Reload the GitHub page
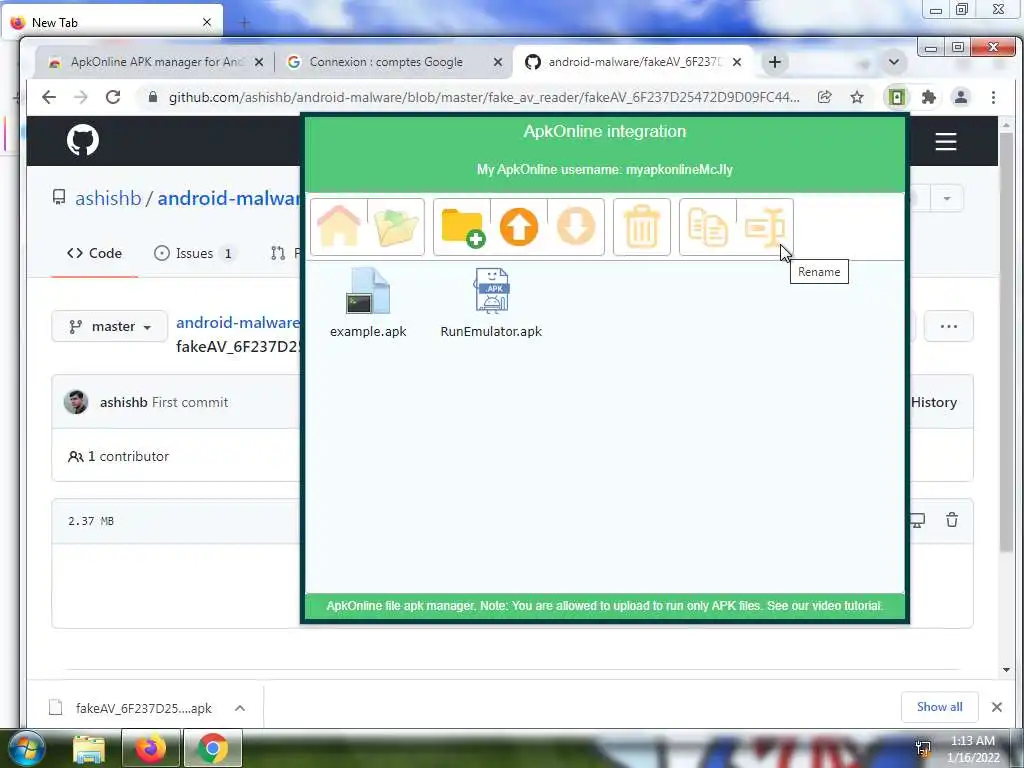Screen dimensions: 1024x768 tap(113, 97)
